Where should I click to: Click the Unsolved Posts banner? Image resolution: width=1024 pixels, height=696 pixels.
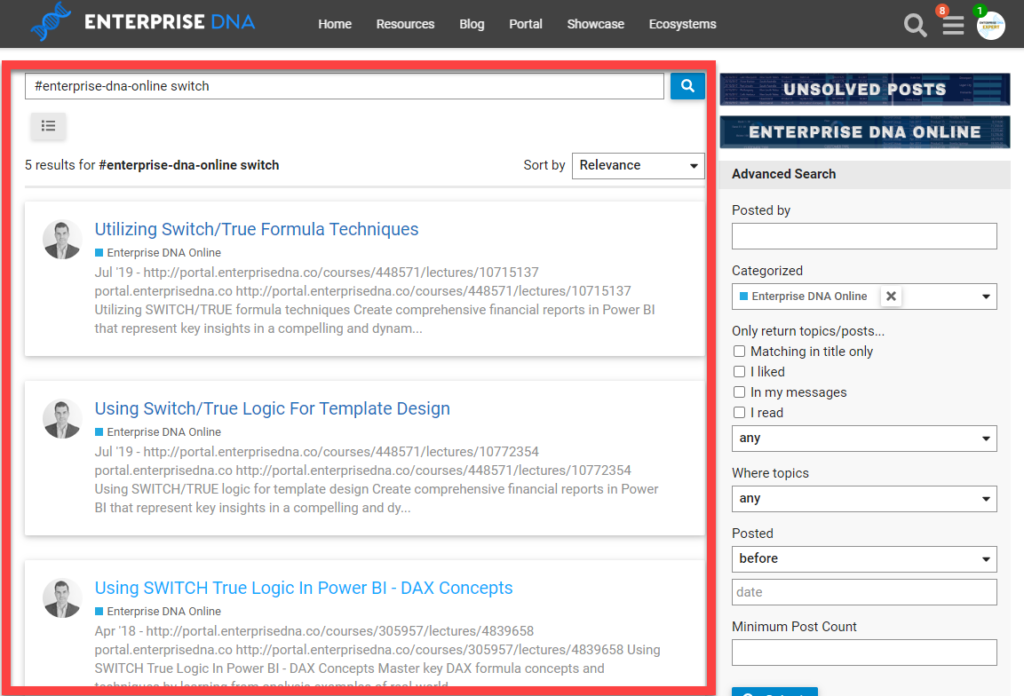(864, 89)
